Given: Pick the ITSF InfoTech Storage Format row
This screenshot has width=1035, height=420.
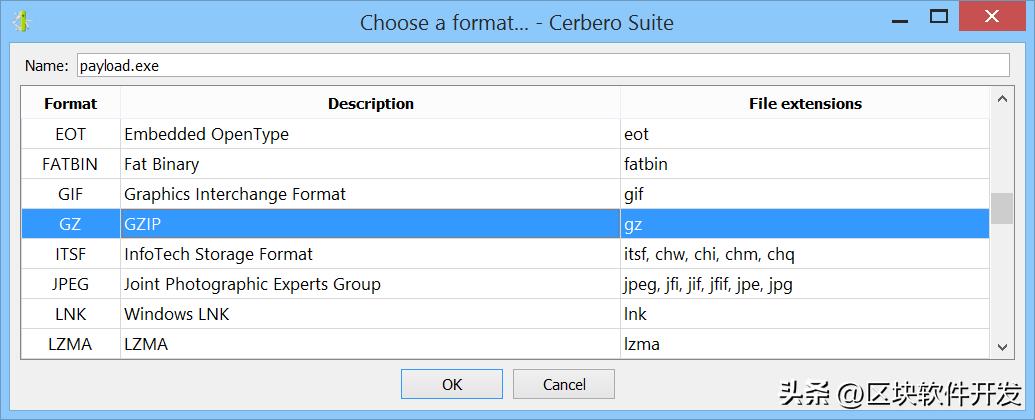Looking at the screenshot, I should tap(370, 254).
